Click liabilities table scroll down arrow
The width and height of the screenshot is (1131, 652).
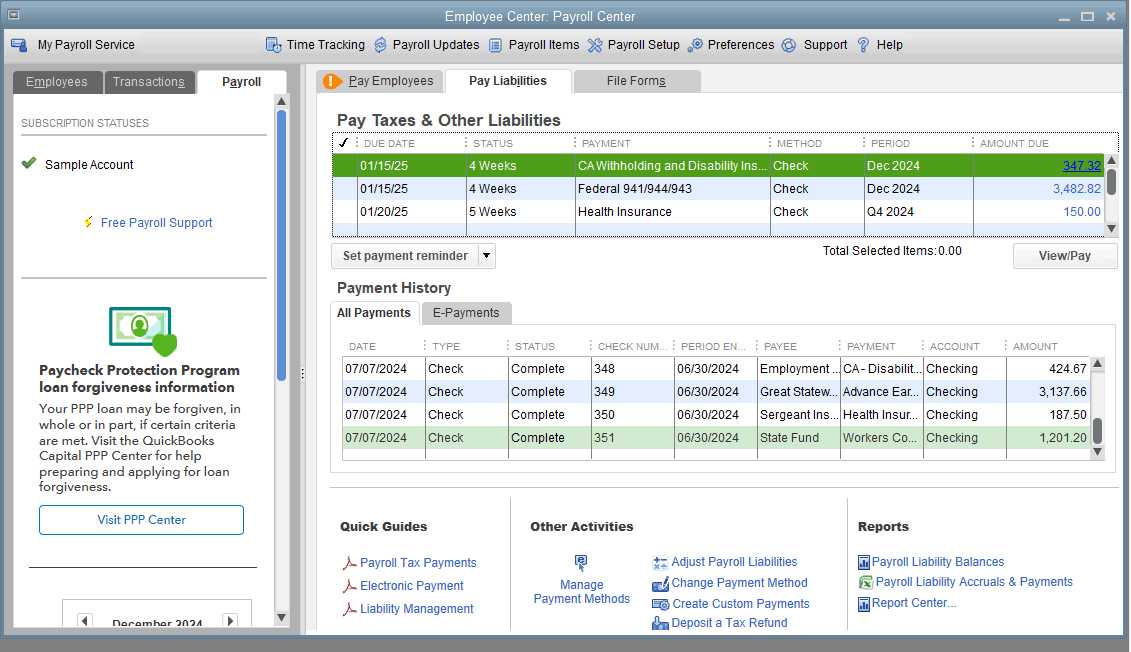pyautogui.click(x=1112, y=229)
